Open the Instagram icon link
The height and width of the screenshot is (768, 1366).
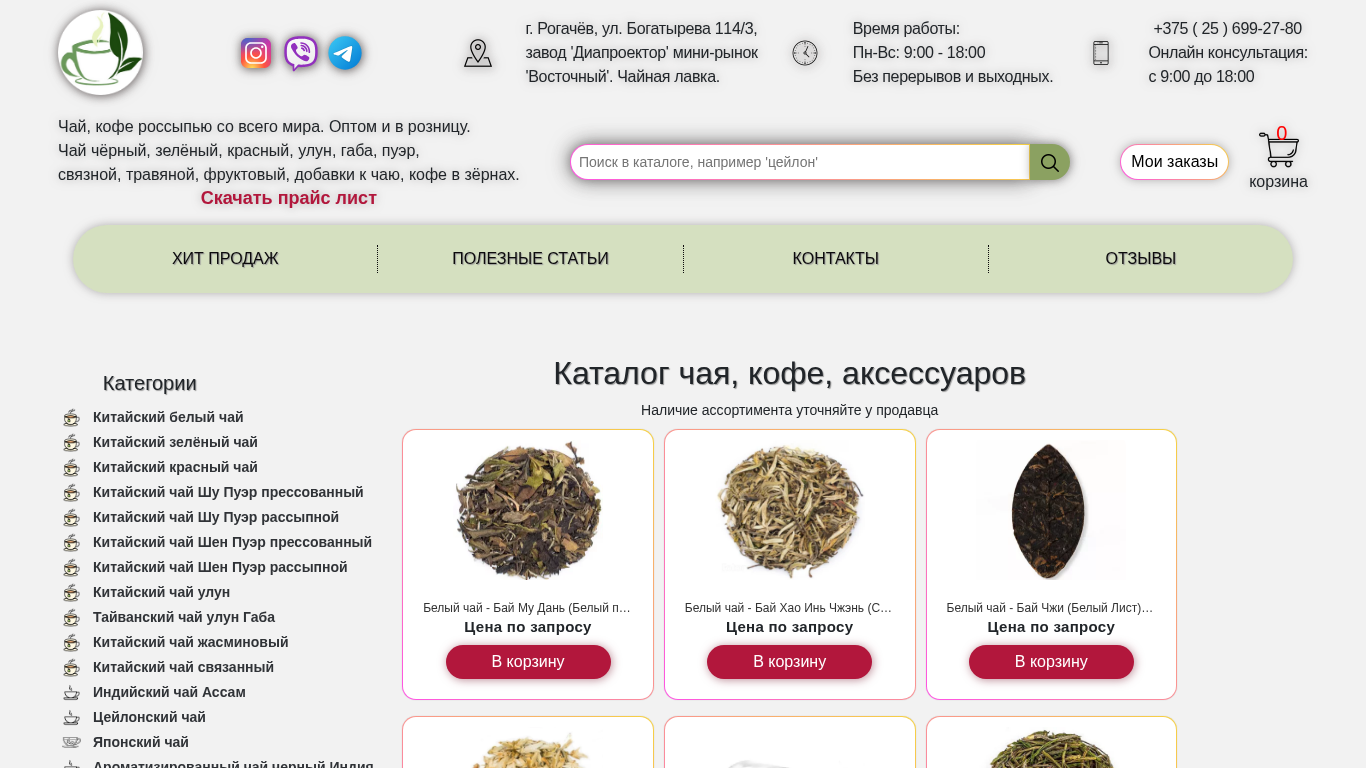pos(256,53)
